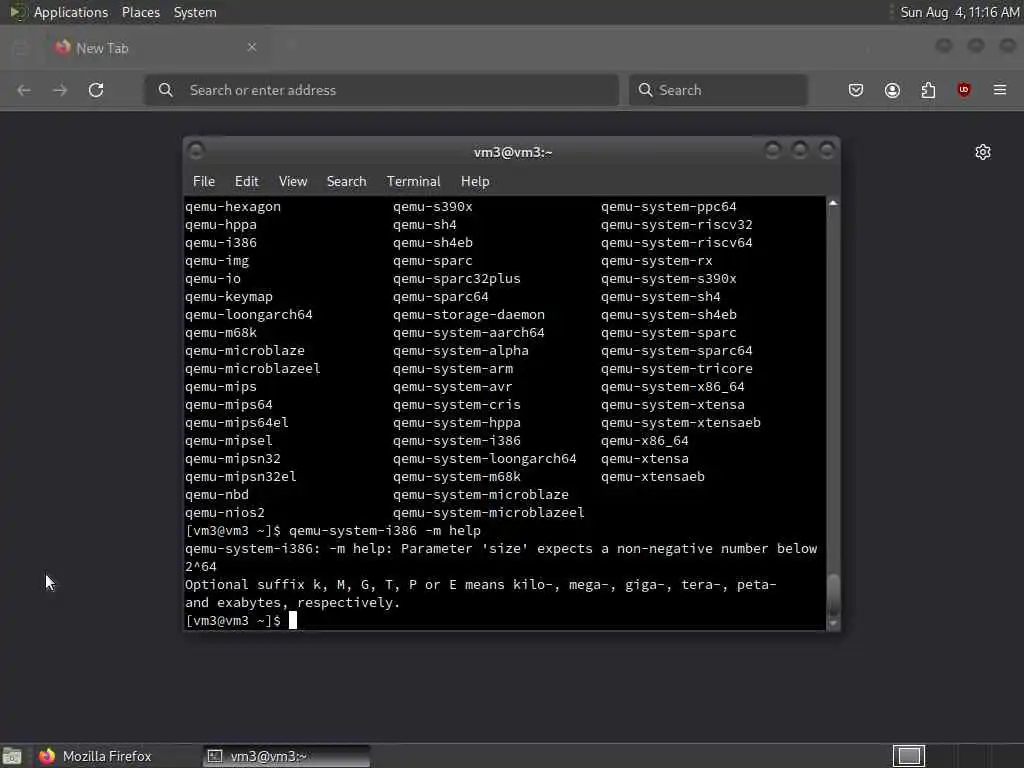Image resolution: width=1024 pixels, height=768 pixels.
Task: Reload the page in Firefox
Action: click(96, 90)
